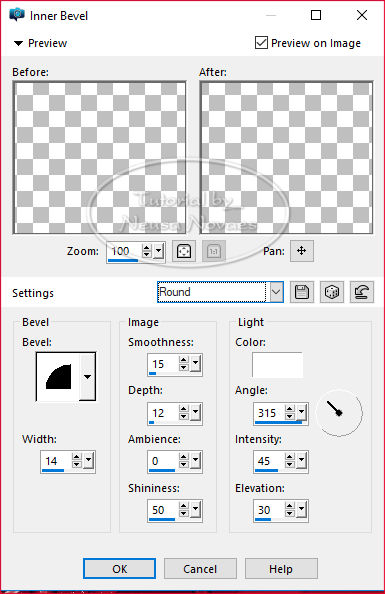The width and height of the screenshot is (385, 594).
Task: Open the Bevel shape dropdown arrow
Action: point(88,377)
